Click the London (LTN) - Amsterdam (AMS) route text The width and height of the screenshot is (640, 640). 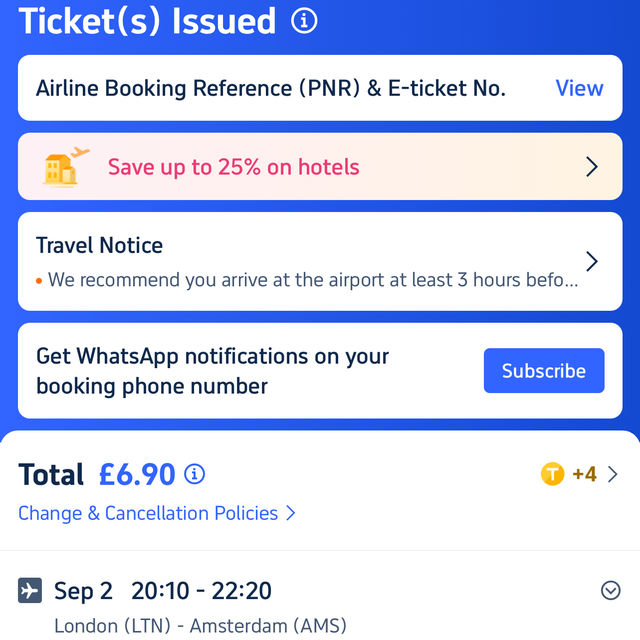tap(200, 626)
